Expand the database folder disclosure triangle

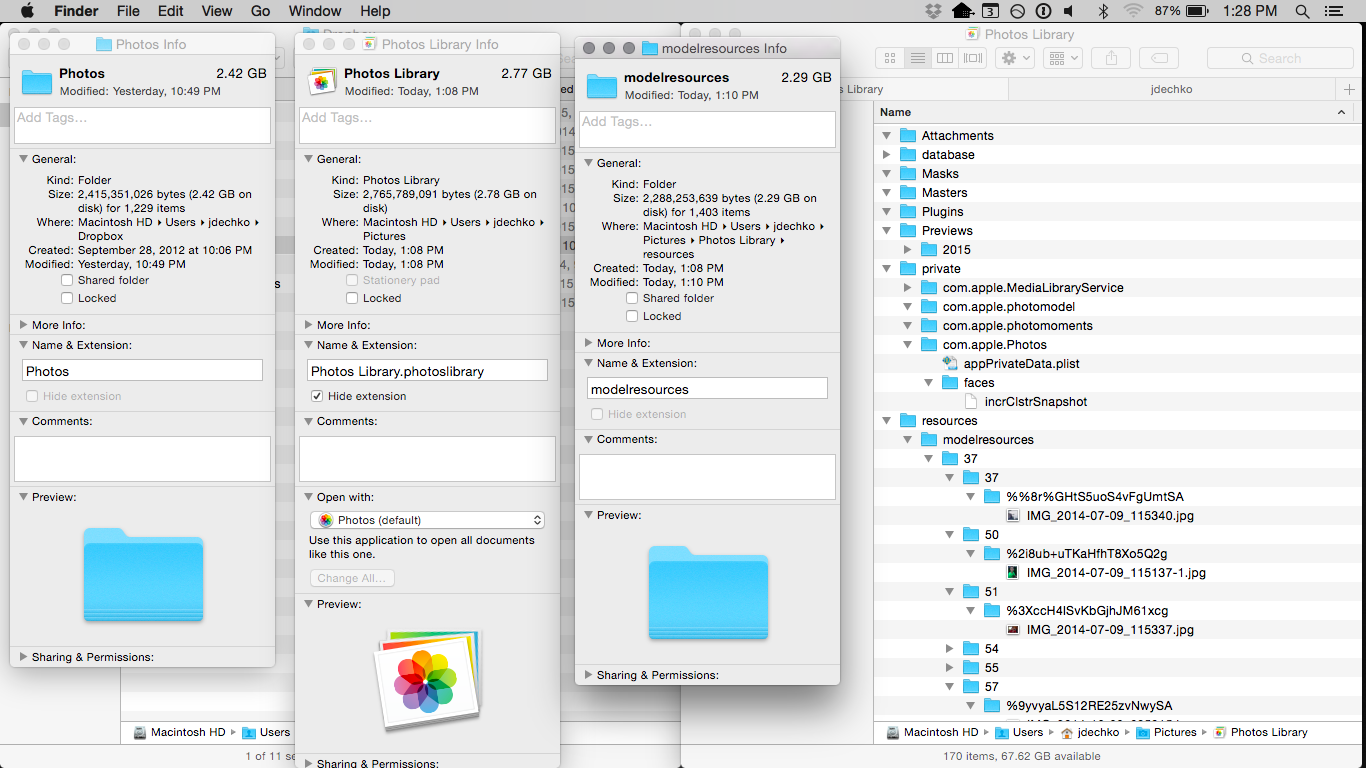click(886, 155)
